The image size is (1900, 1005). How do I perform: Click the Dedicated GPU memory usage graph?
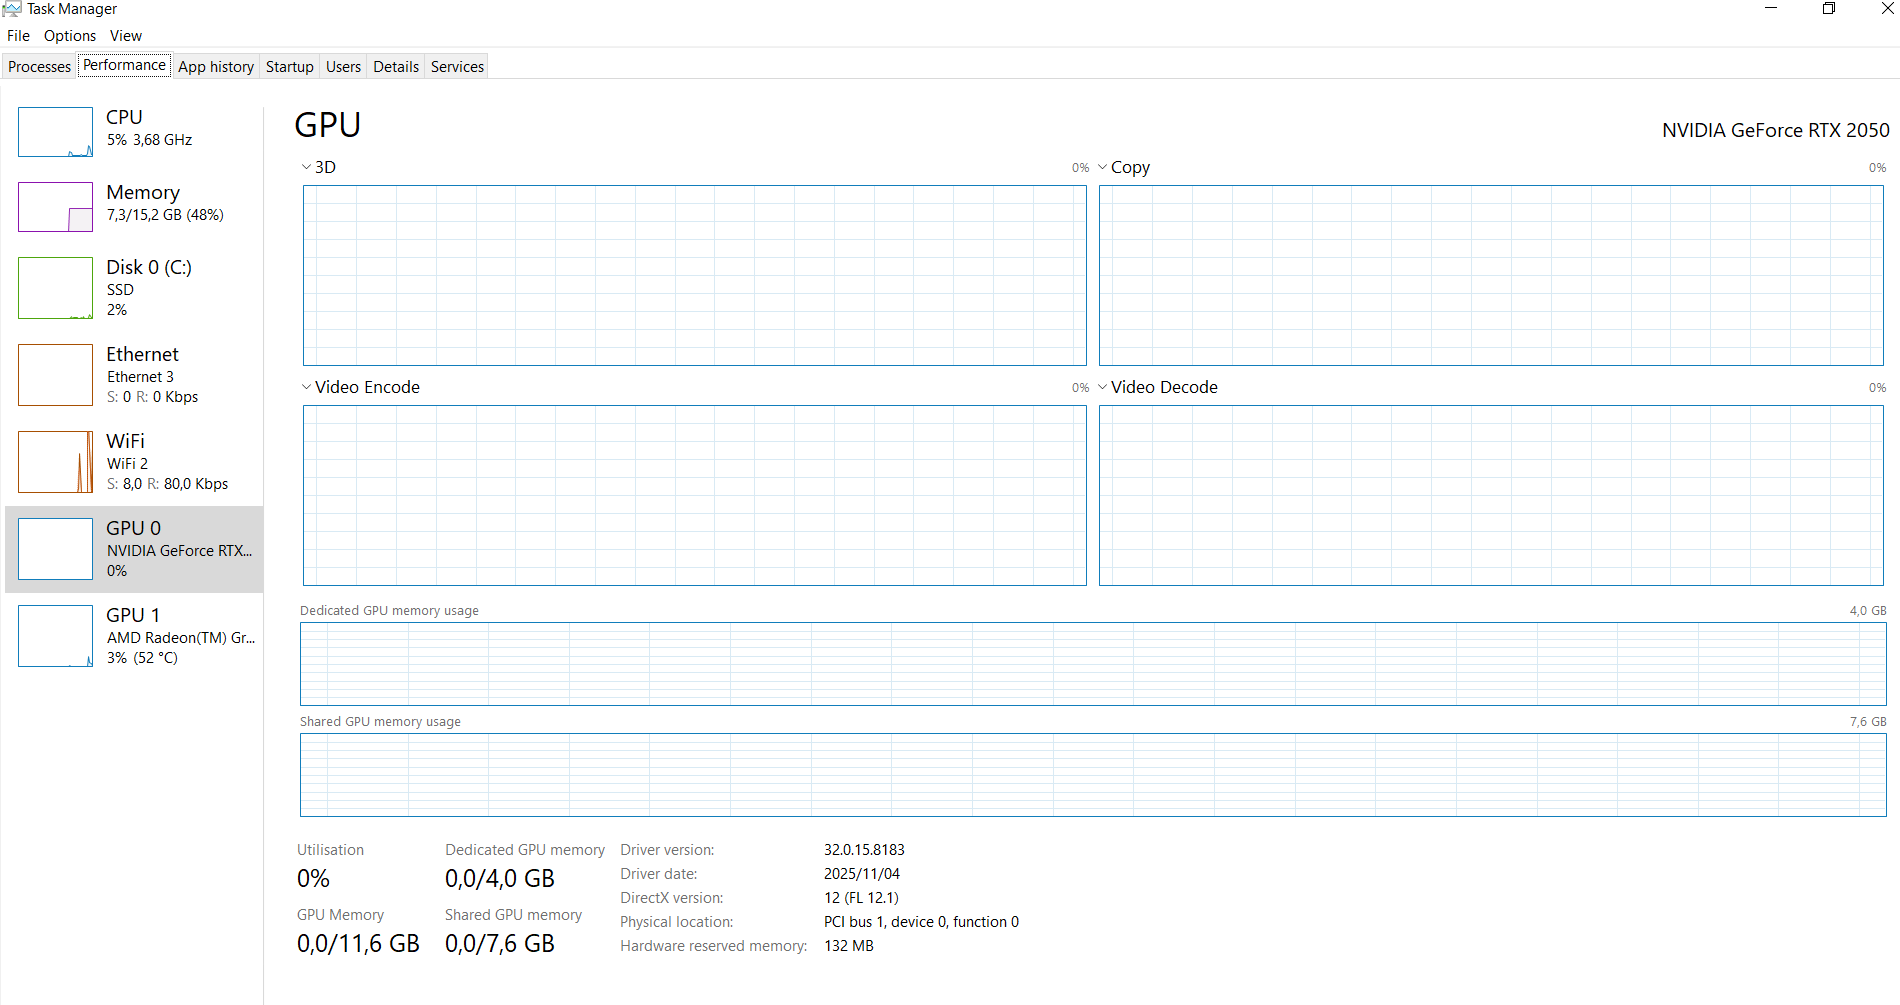[1093, 664]
